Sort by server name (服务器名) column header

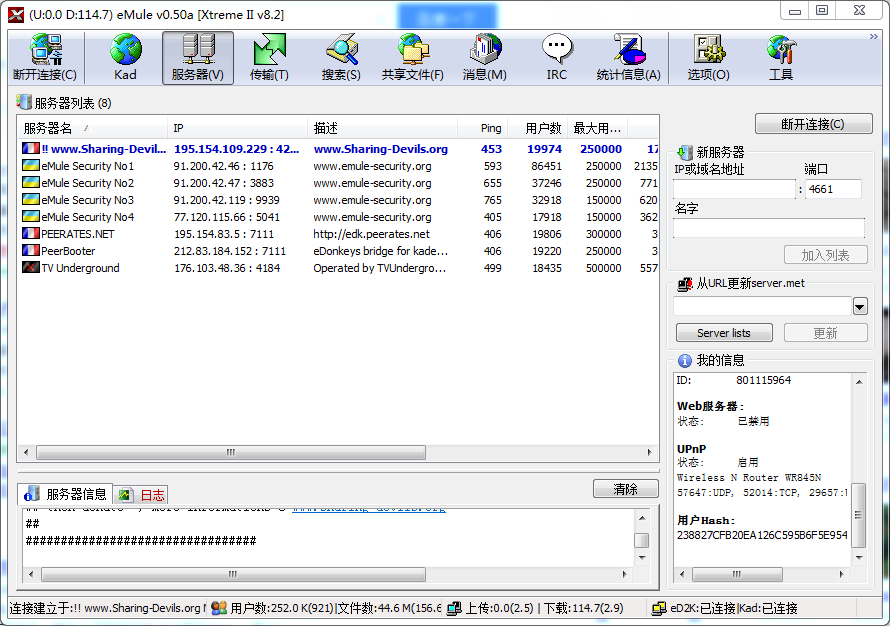pos(93,128)
